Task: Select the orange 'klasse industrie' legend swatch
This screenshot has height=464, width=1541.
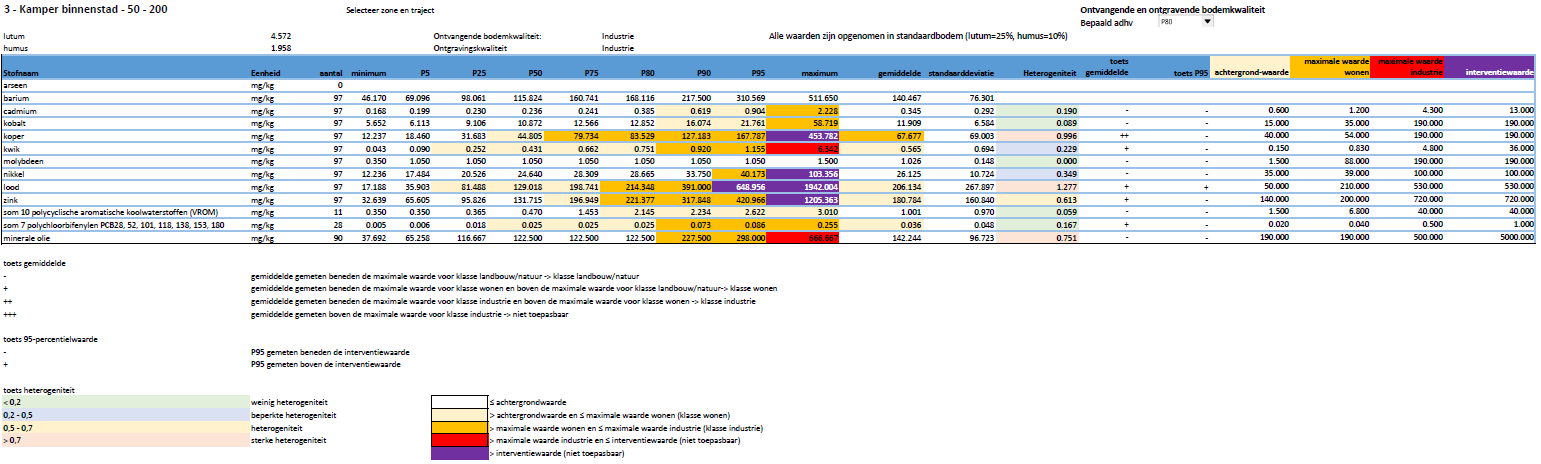Action: (457, 427)
